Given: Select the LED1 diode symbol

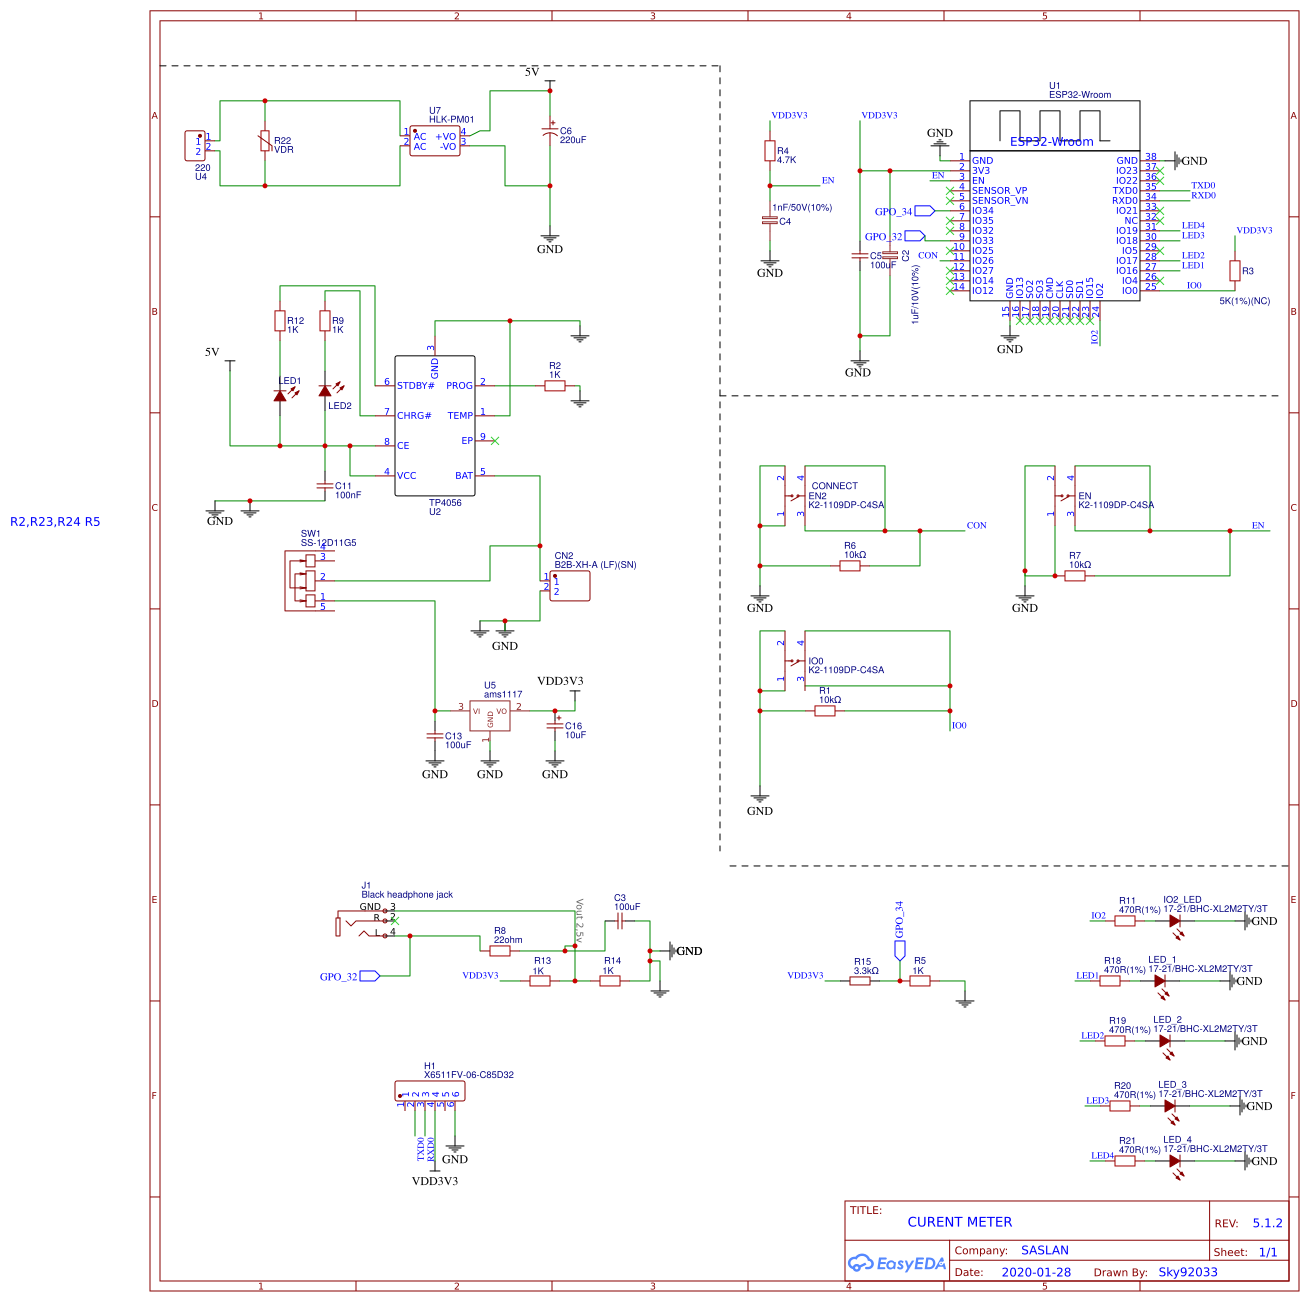Looking at the screenshot, I should pyautogui.click(x=282, y=394).
